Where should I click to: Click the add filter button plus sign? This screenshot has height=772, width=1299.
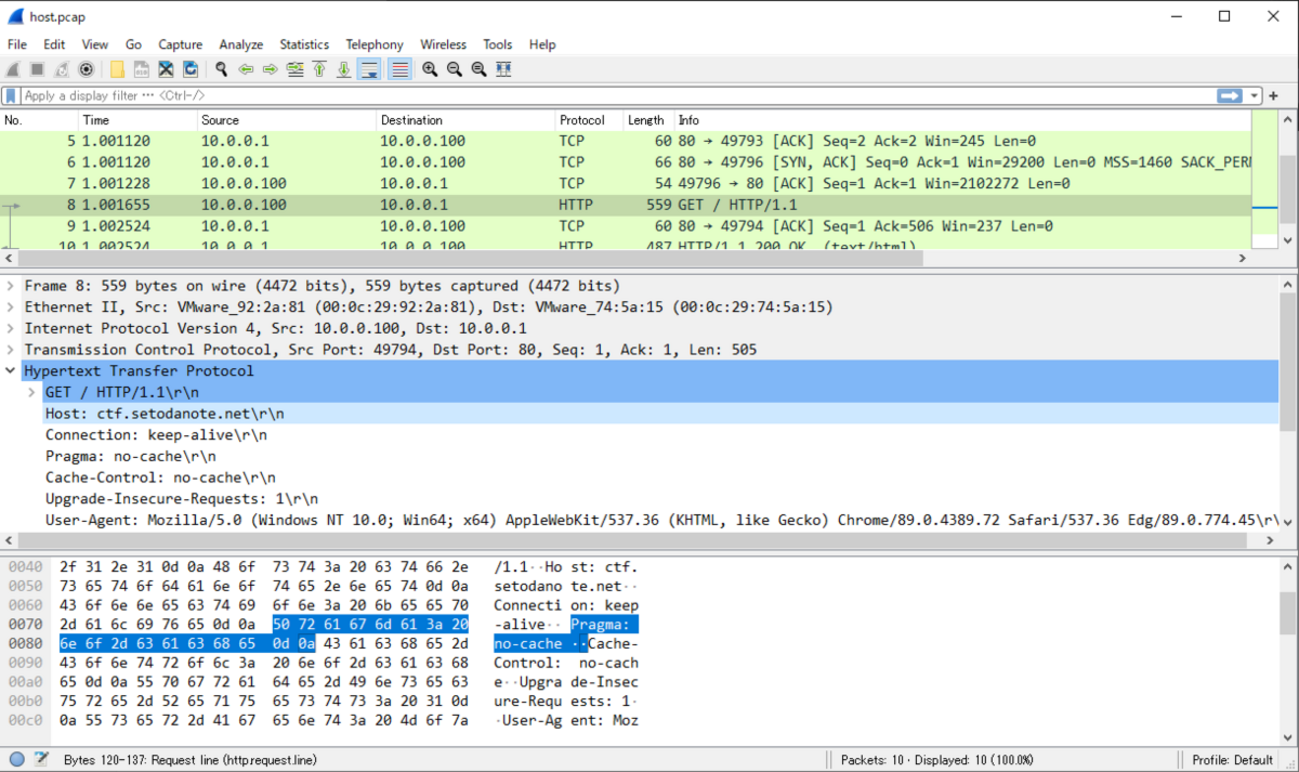pos(1274,96)
